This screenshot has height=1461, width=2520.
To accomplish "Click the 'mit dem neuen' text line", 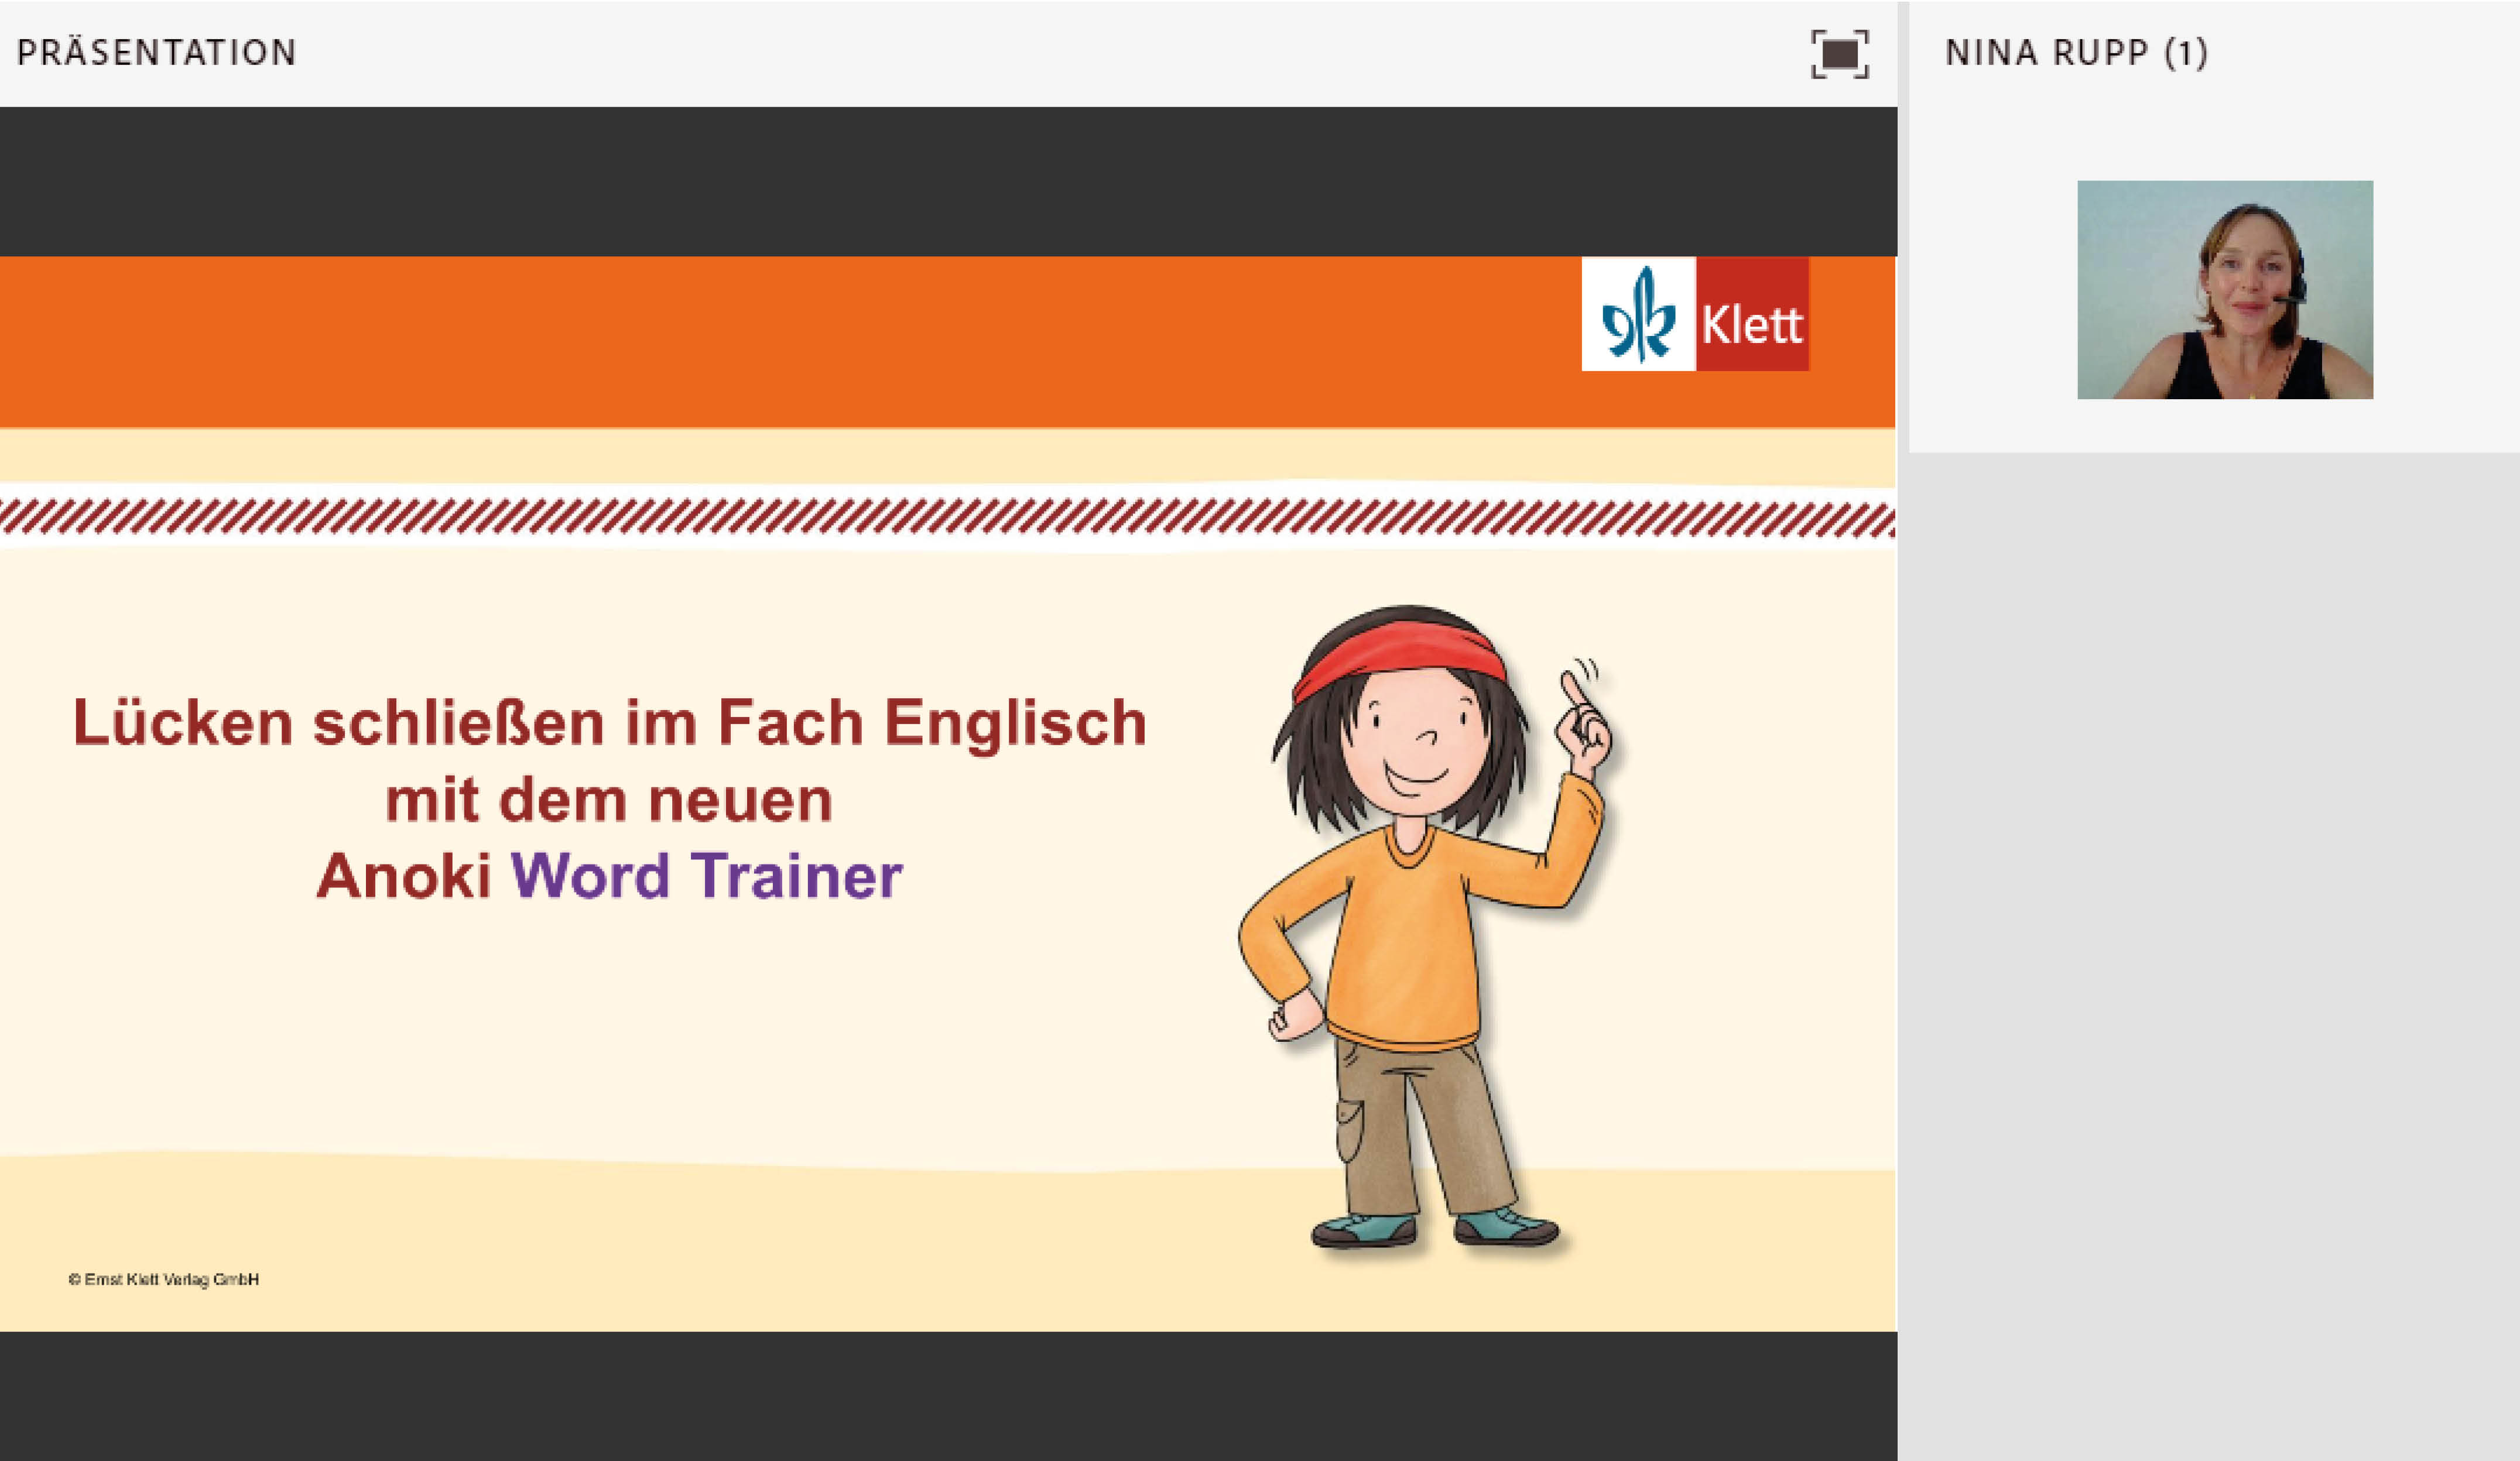I will tap(609, 800).
